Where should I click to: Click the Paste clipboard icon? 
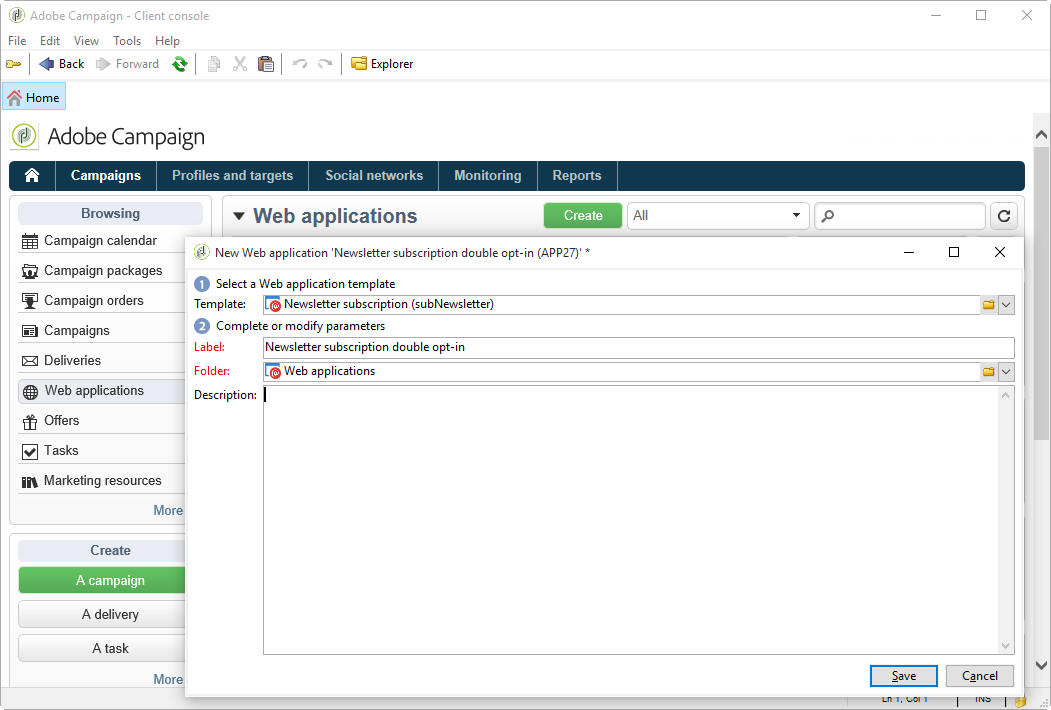(x=266, y=64)
